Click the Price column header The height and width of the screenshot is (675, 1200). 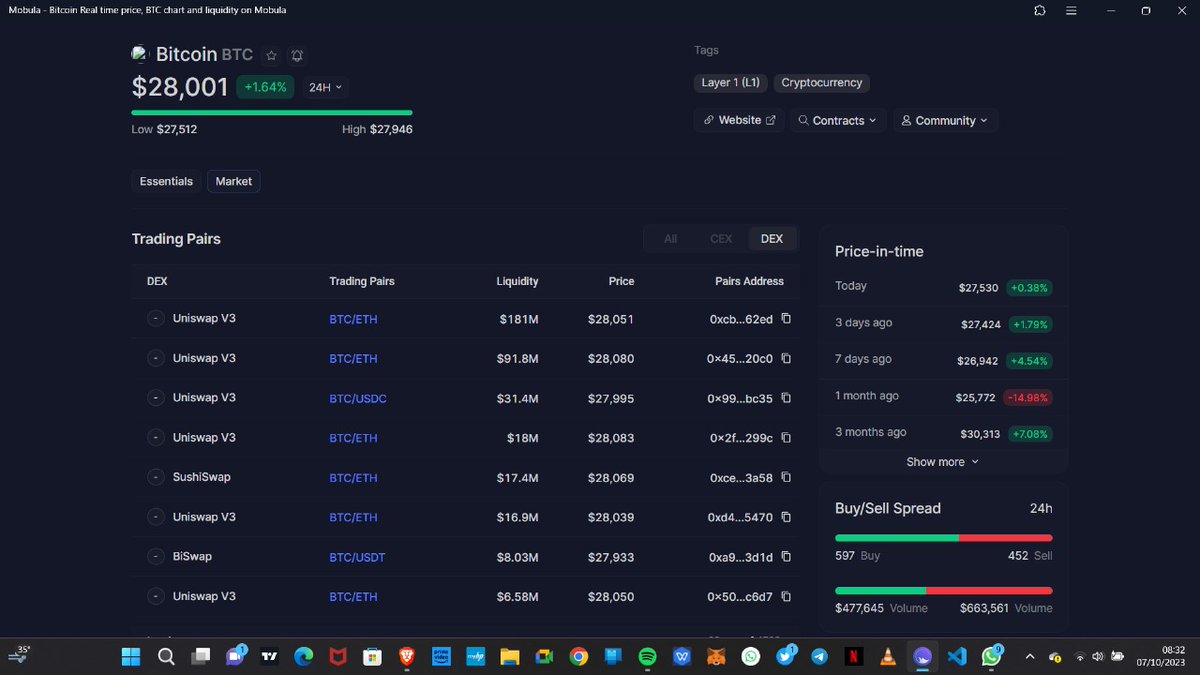tap(621, 281)
